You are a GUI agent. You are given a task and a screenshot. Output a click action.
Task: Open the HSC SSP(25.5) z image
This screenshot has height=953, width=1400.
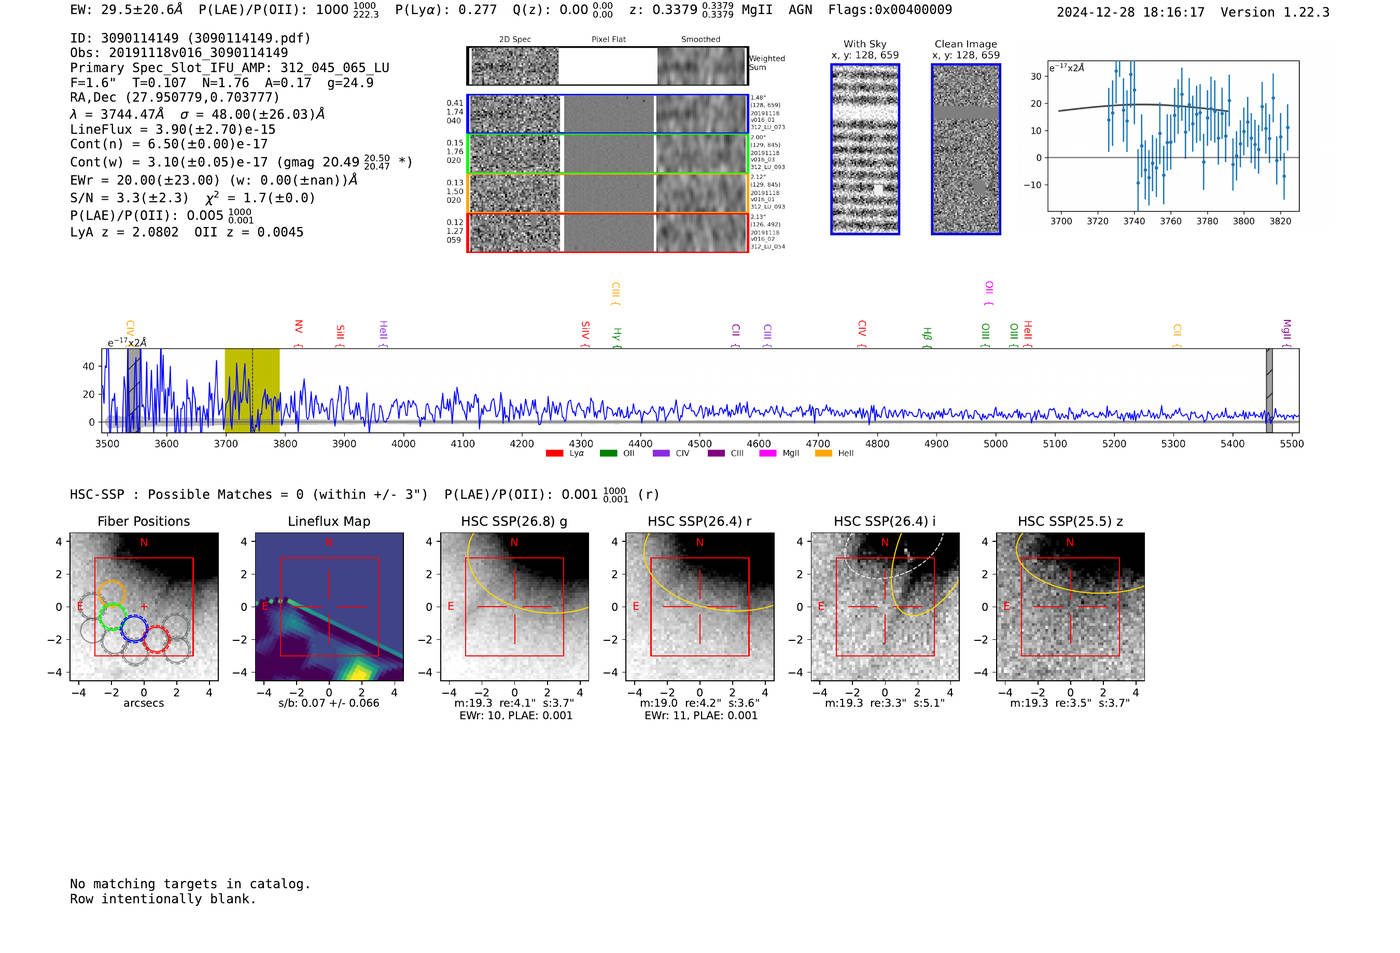click(1070, 607)
